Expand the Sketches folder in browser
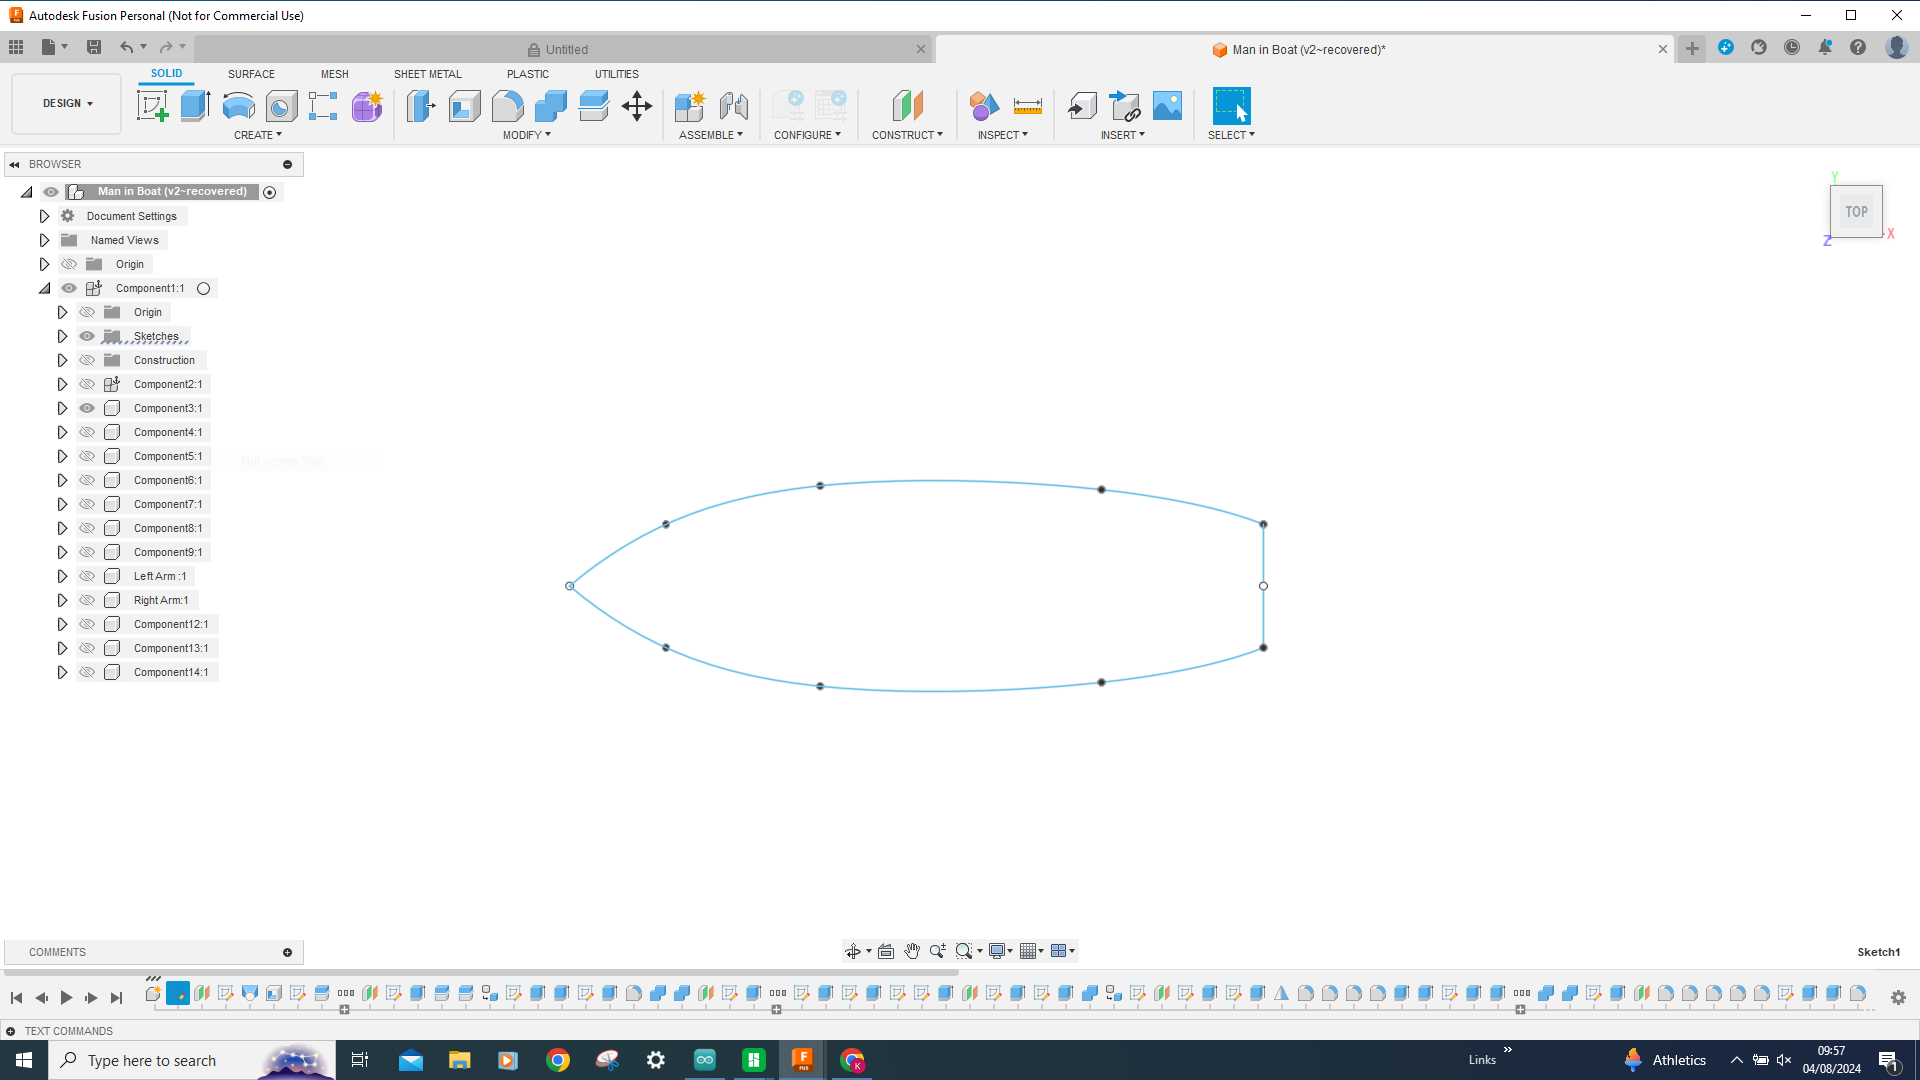 (x=61, y=335)
